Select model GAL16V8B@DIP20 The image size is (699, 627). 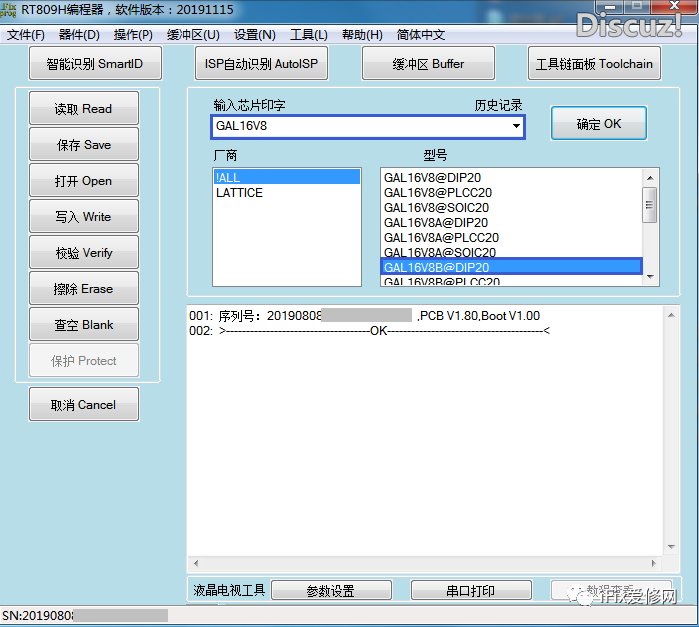(x=511, y=267)
